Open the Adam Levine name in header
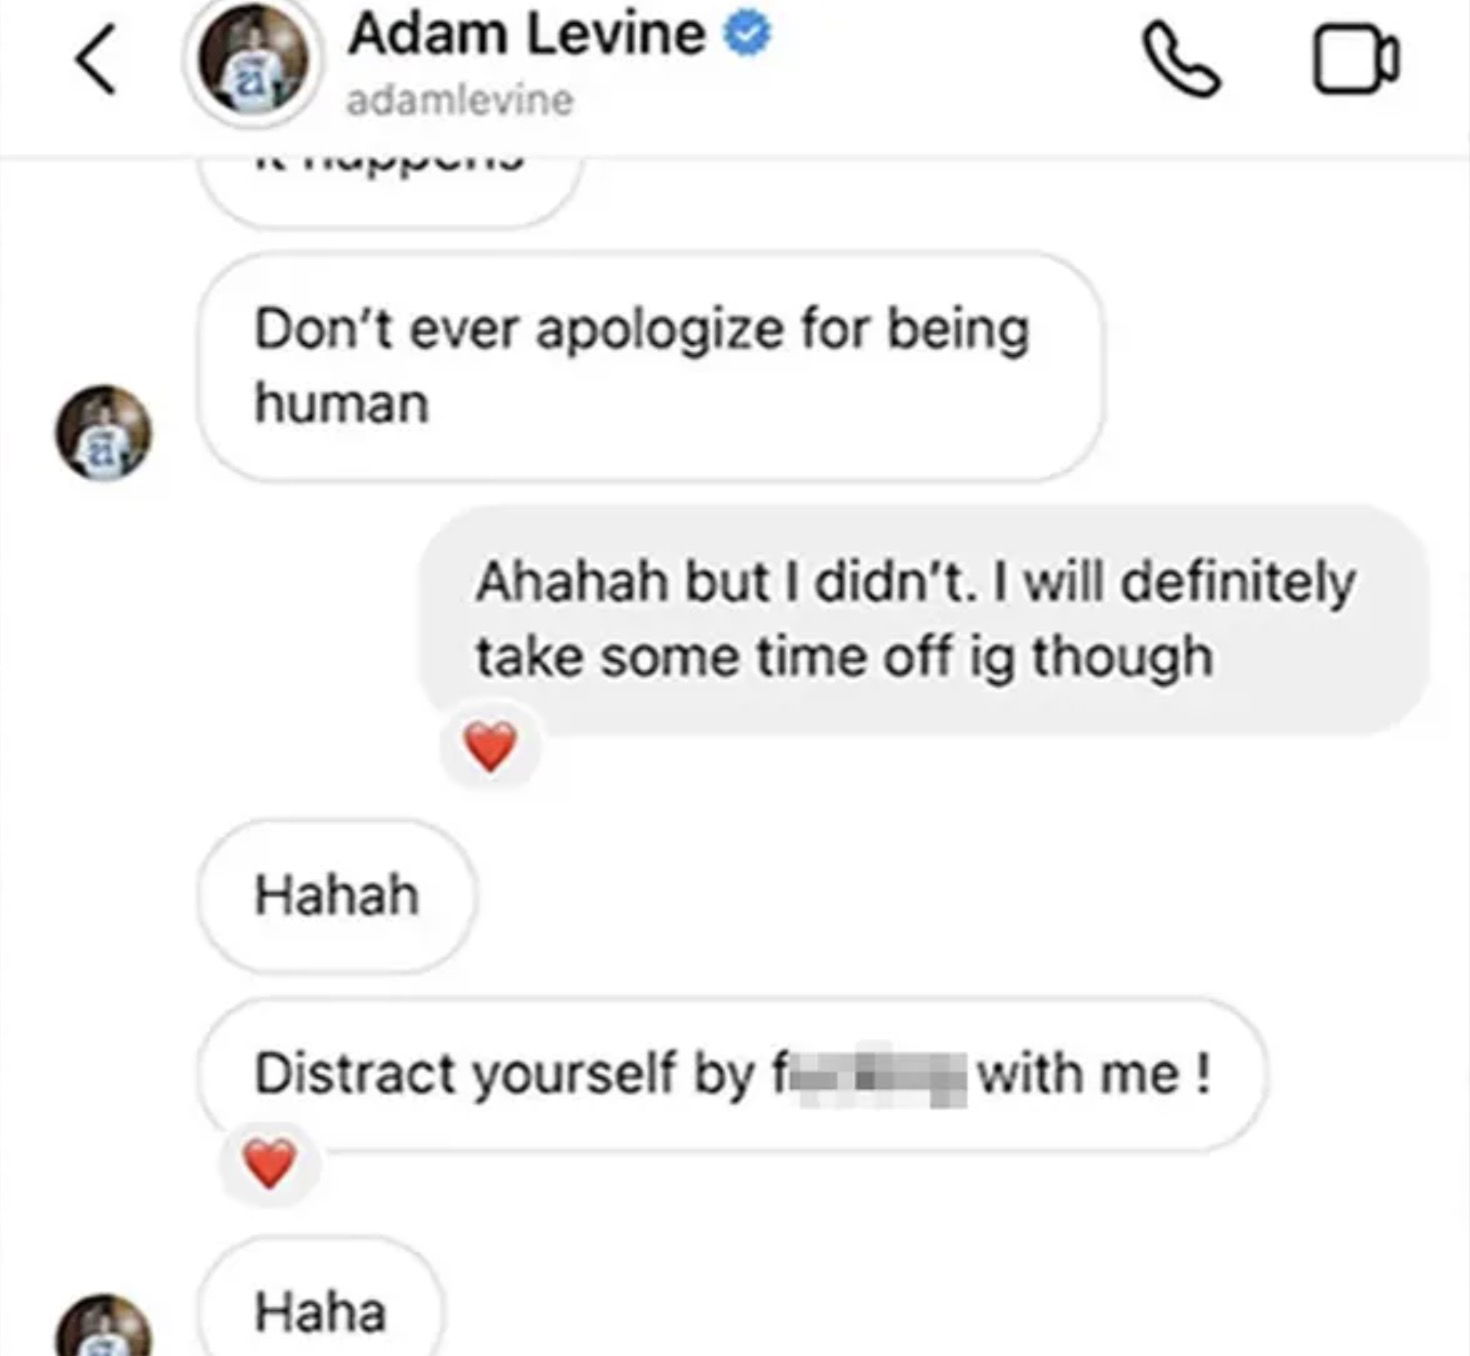The height and width of the screenshot is (1356, 1470). click(526, 34)
